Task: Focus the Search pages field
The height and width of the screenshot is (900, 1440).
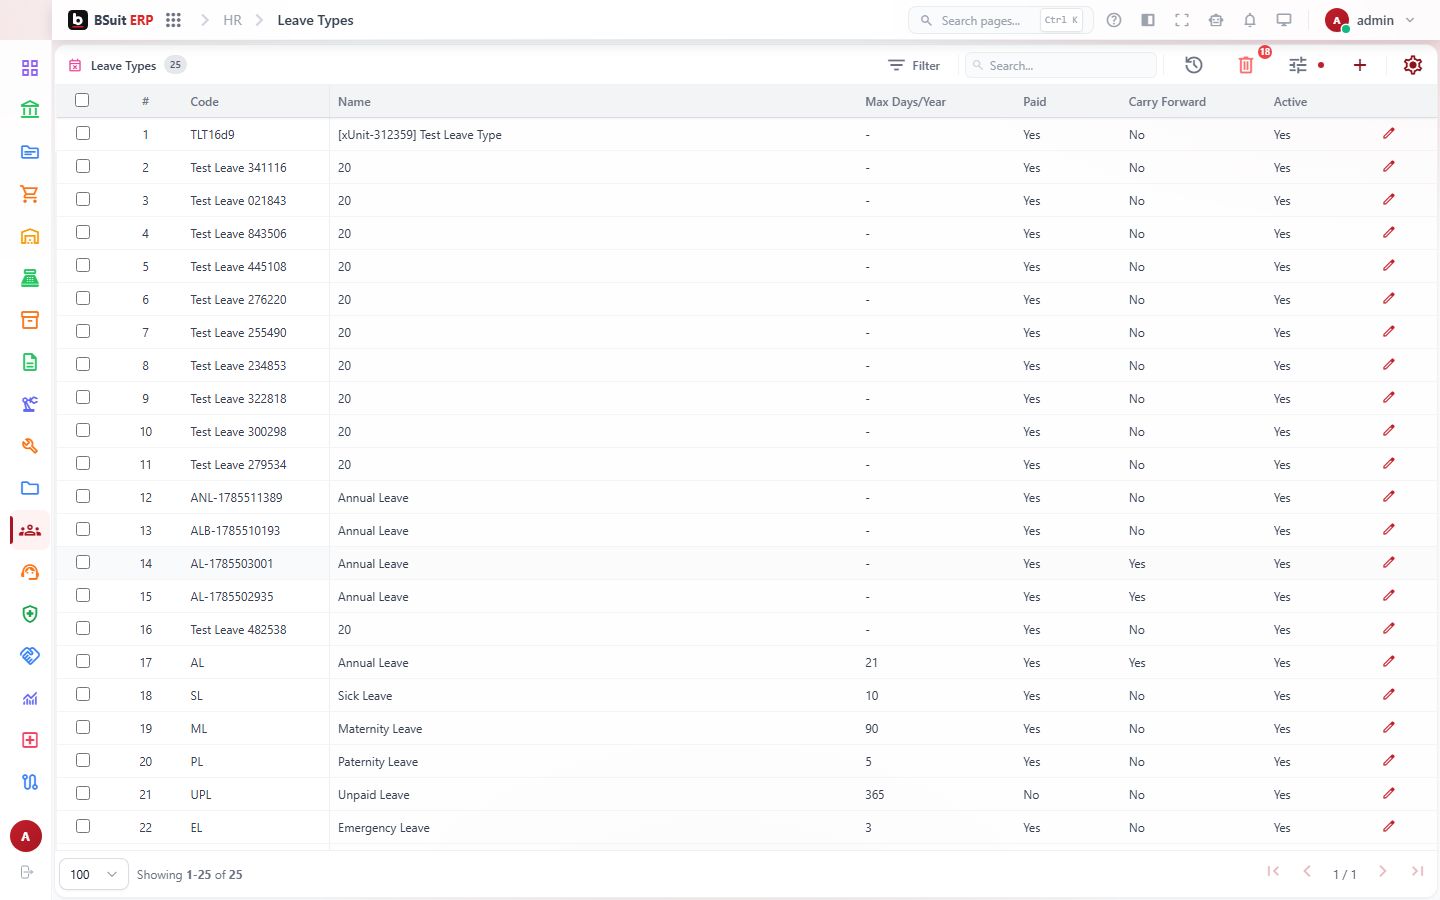Action: 1000,20
